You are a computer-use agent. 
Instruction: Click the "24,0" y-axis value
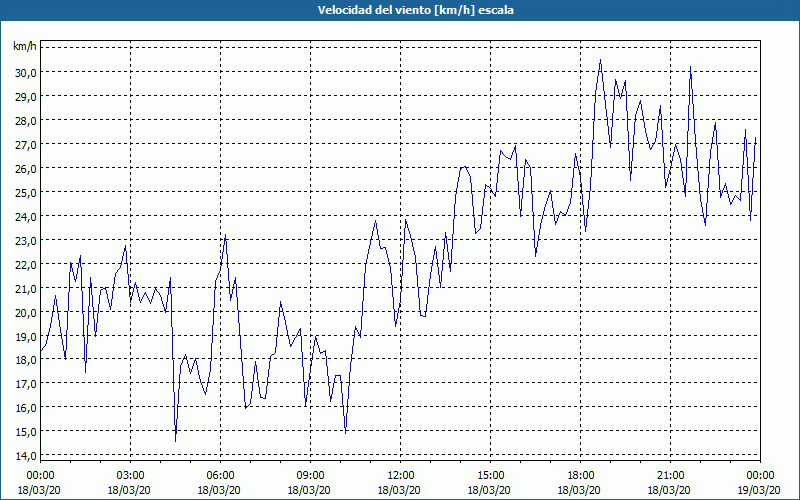click(x=26, y=216)
